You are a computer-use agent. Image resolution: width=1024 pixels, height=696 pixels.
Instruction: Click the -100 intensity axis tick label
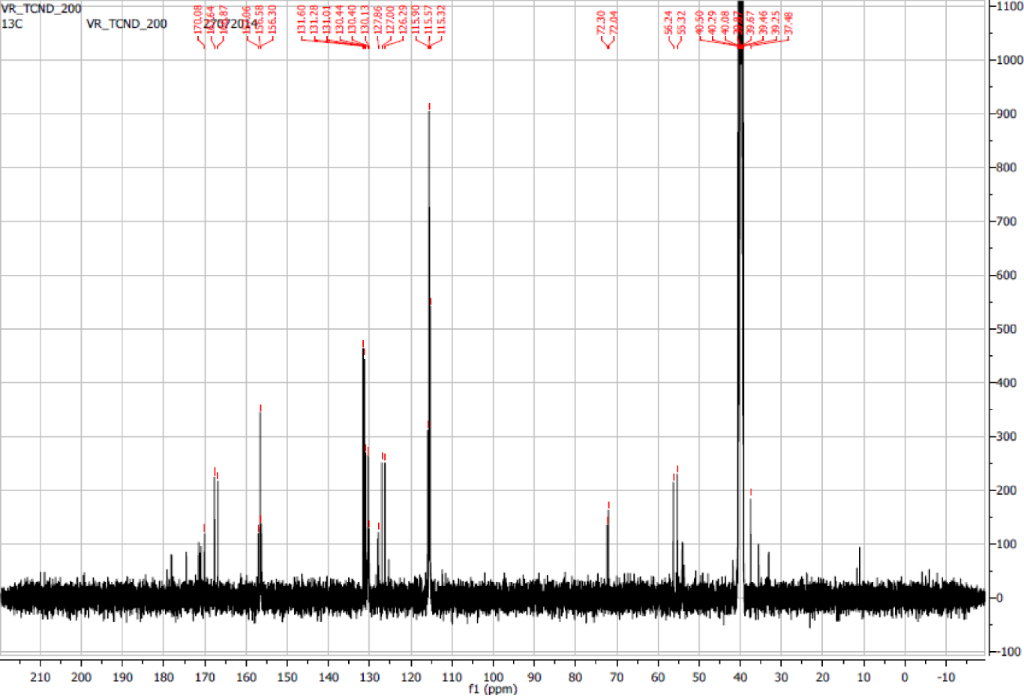(1006, 652)
